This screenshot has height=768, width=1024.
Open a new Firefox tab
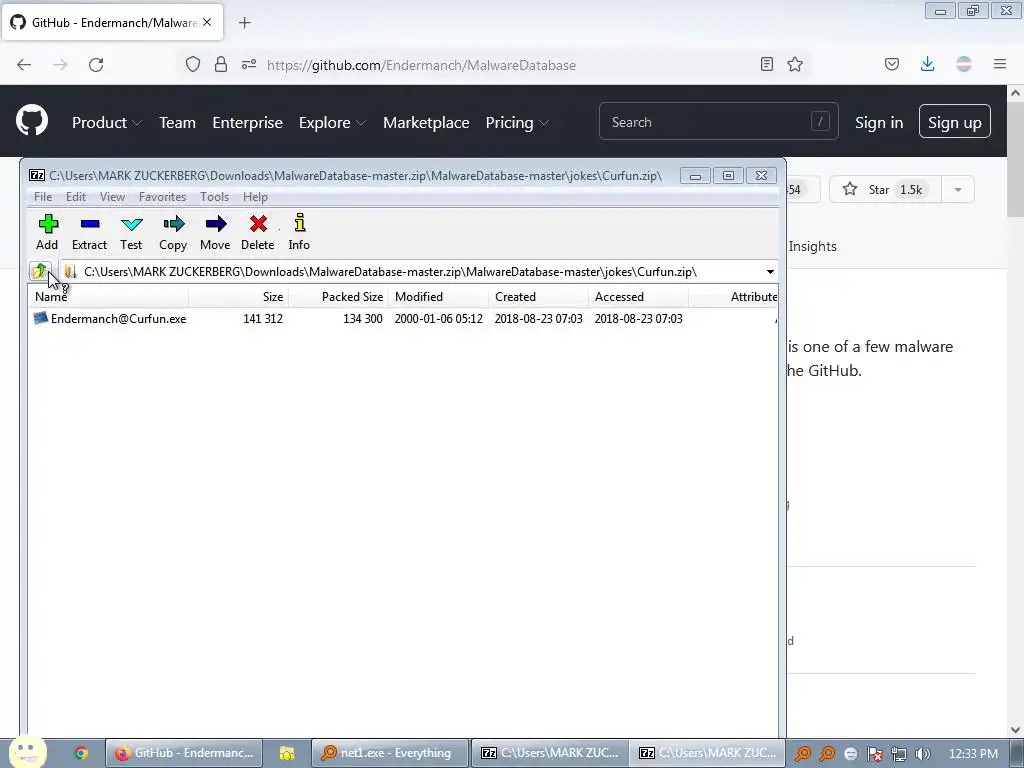244,23
